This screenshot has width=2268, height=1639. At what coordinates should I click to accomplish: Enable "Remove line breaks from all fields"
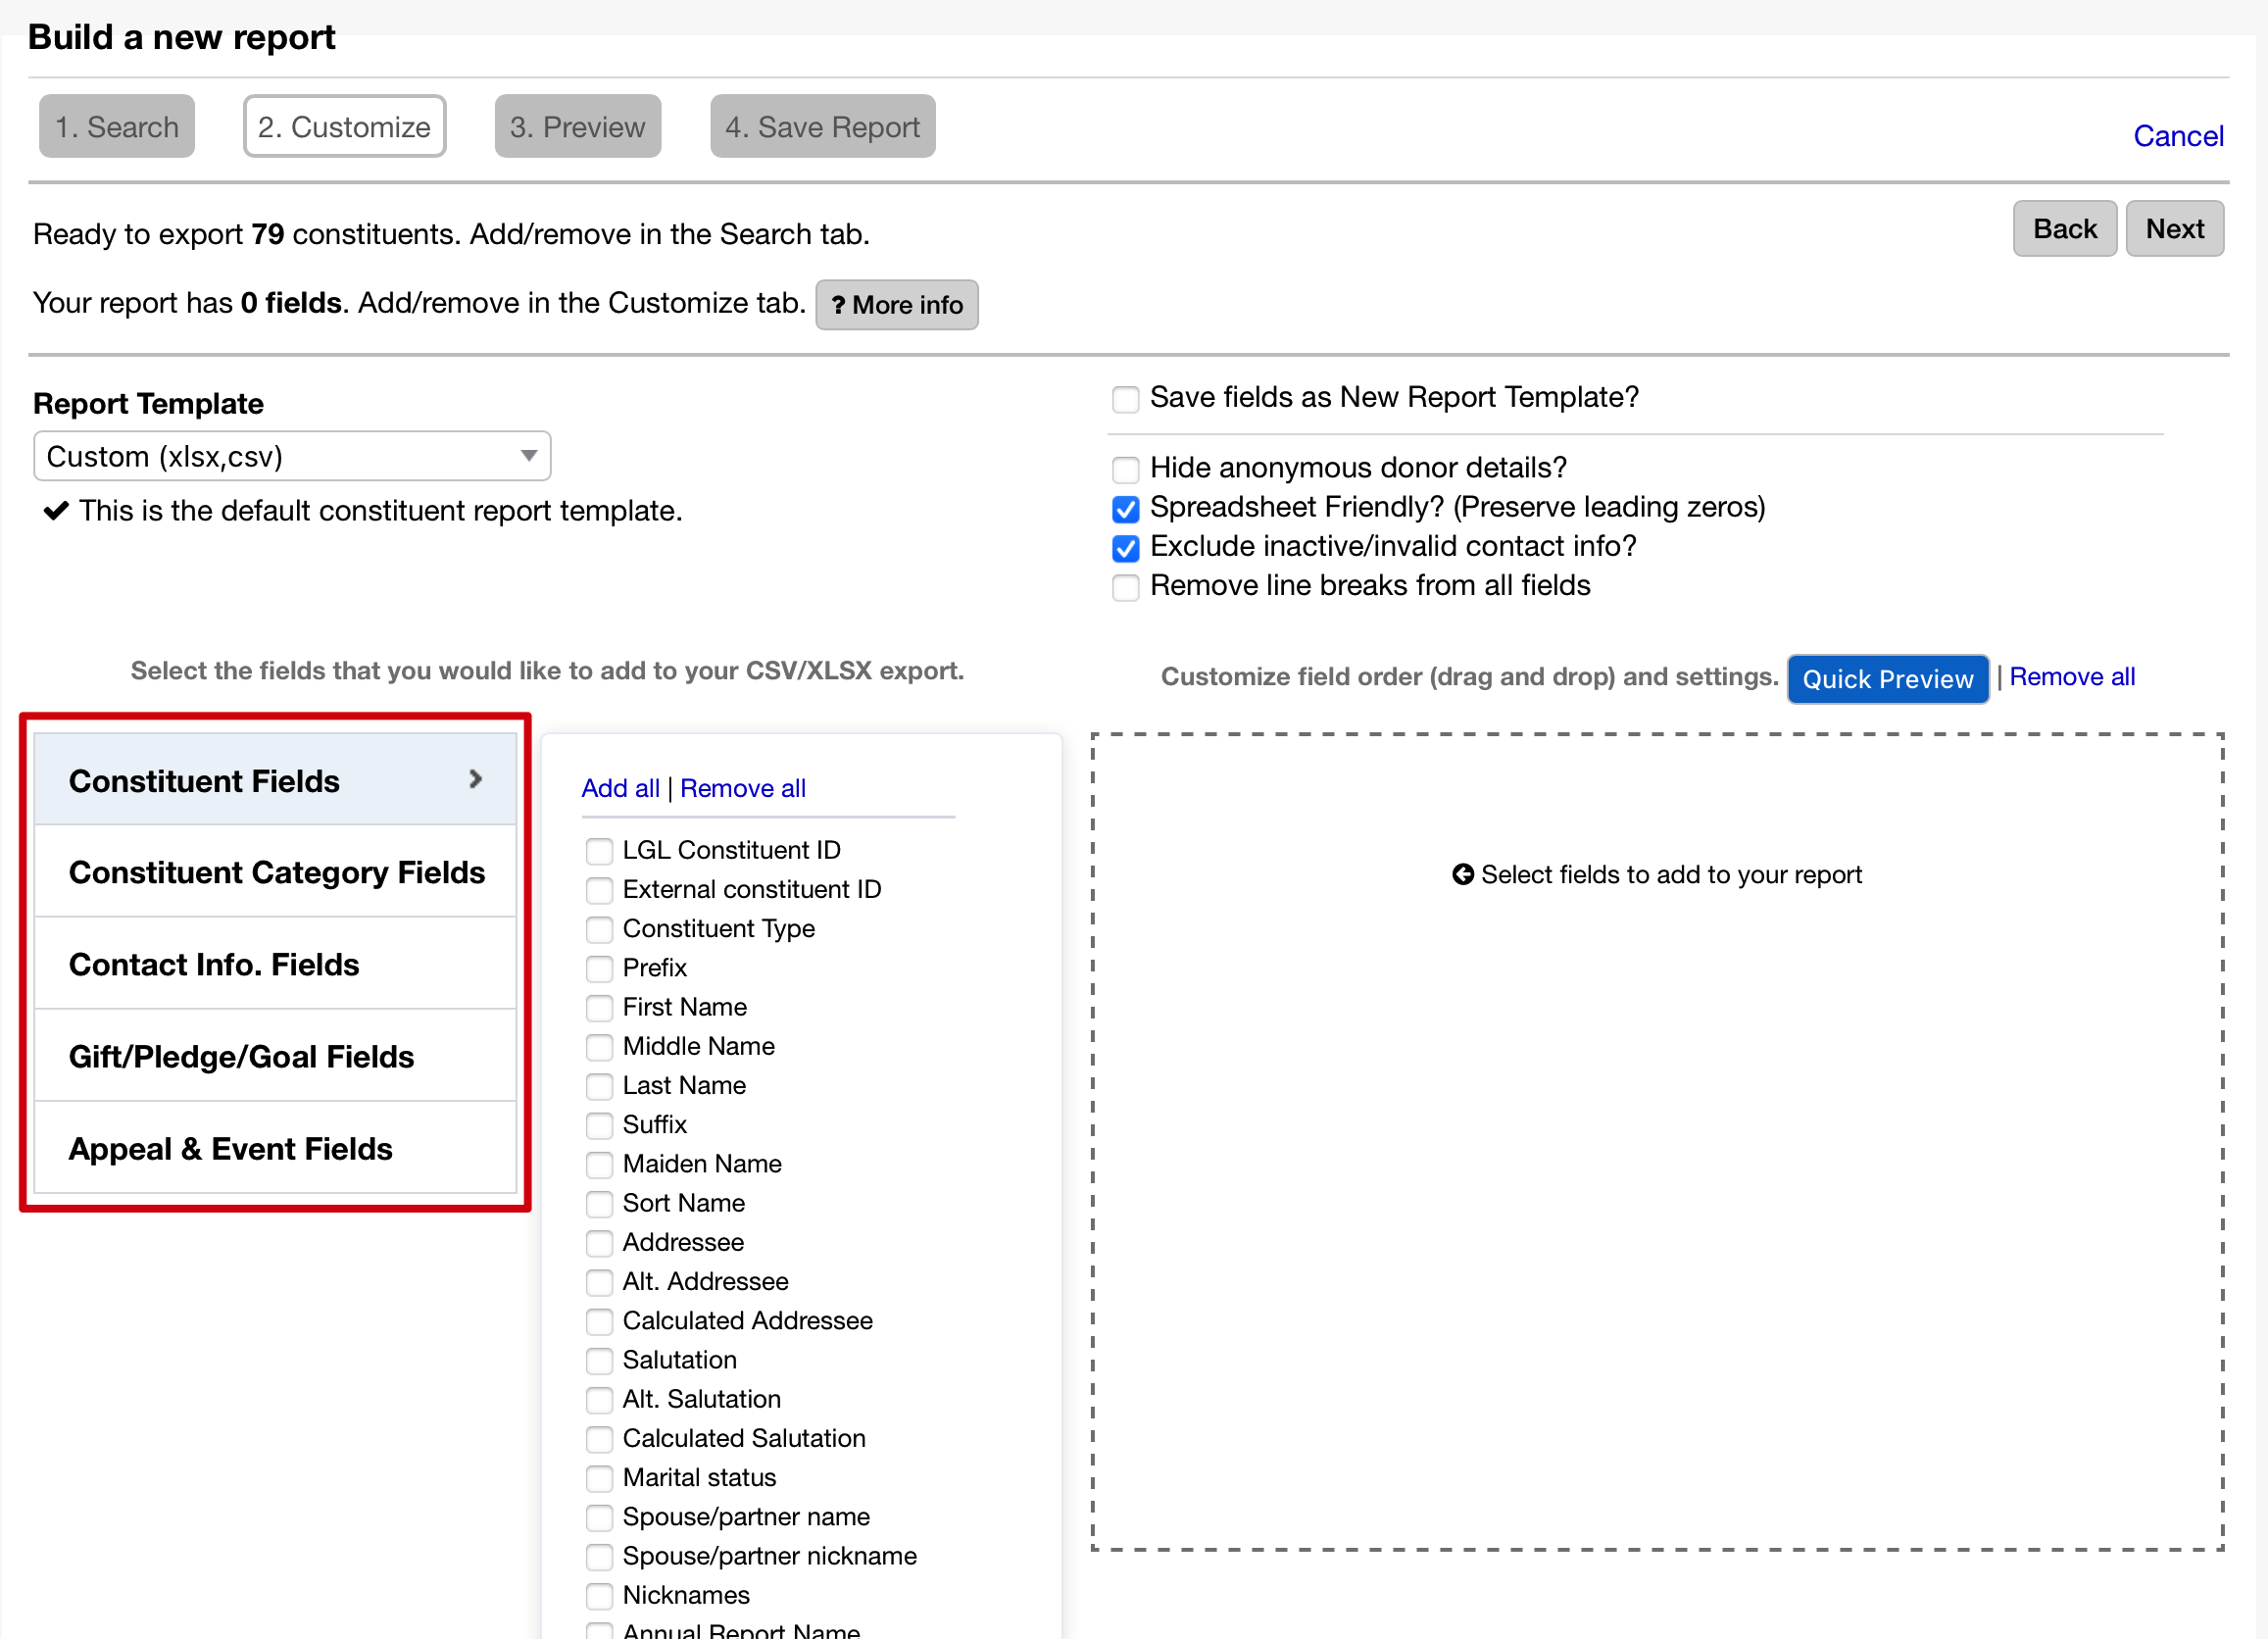pos(1126,588)
